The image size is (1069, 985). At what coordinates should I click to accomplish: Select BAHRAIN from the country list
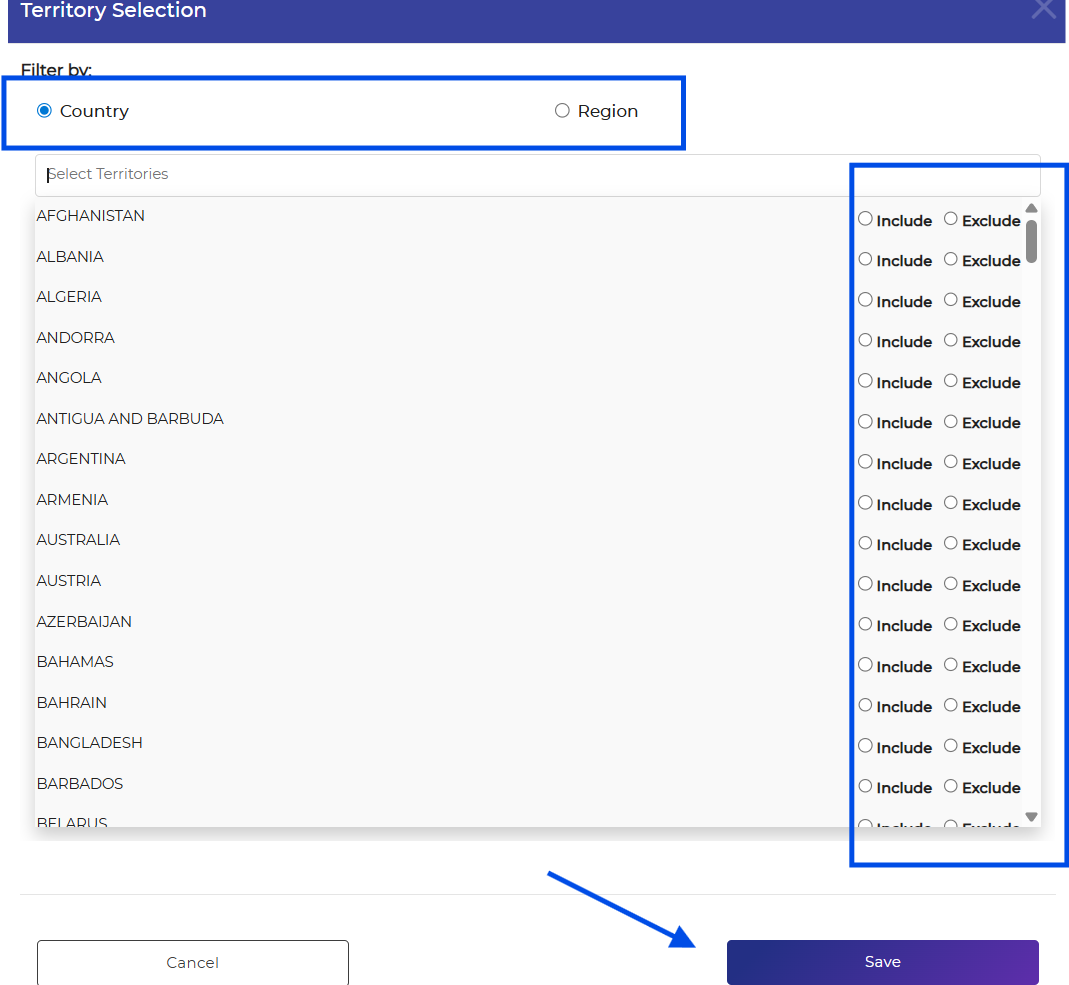[x=72, y=702]
